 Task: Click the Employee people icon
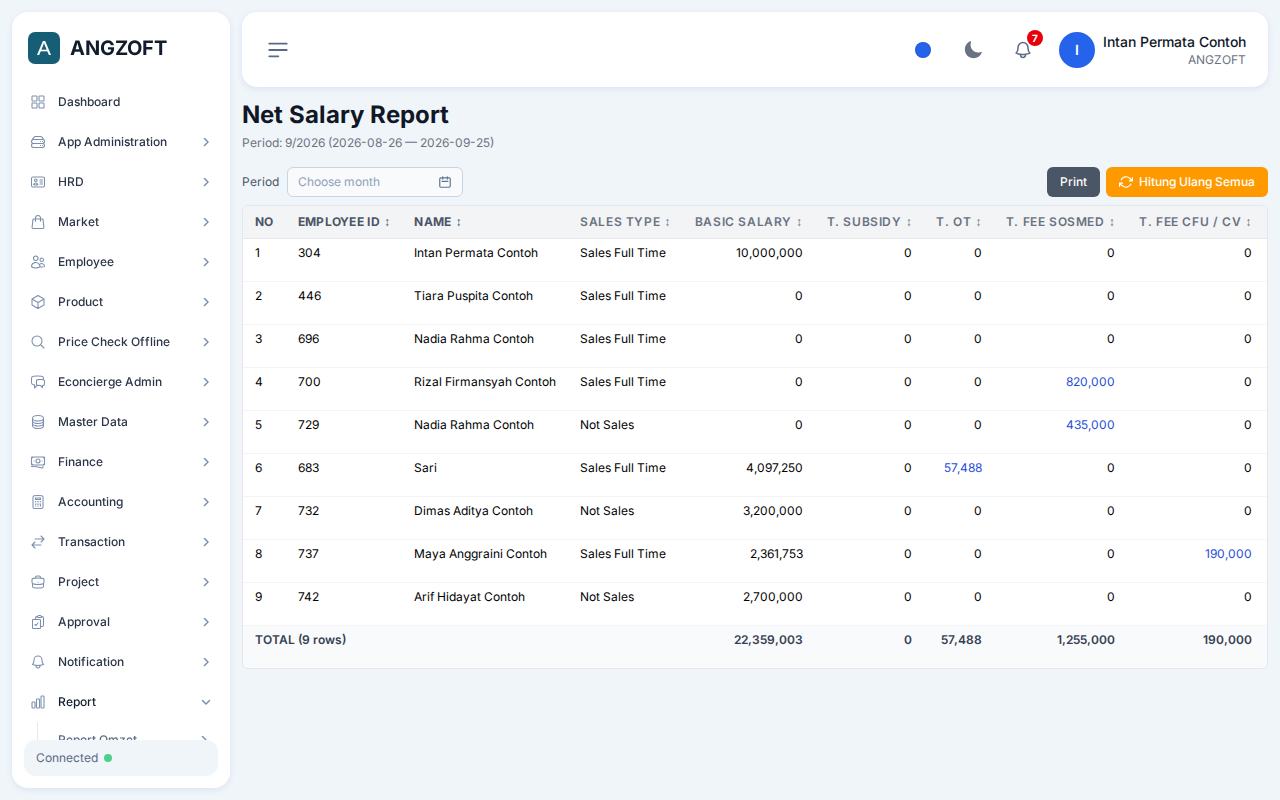[38, 262]
